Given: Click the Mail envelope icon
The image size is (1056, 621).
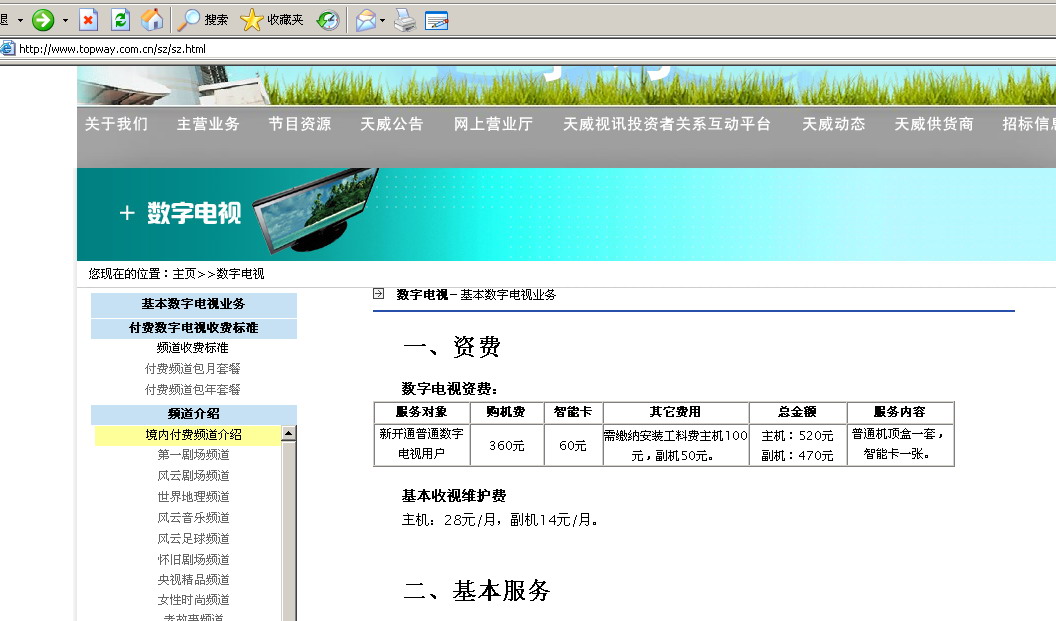Looking at the screenshot, I should [x=365, y=19].
